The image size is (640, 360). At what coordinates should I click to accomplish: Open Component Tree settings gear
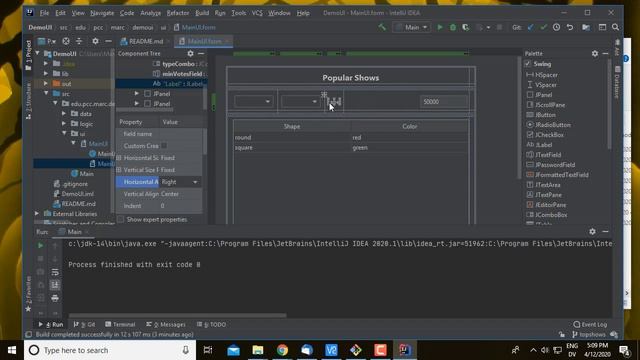[190, 53]
